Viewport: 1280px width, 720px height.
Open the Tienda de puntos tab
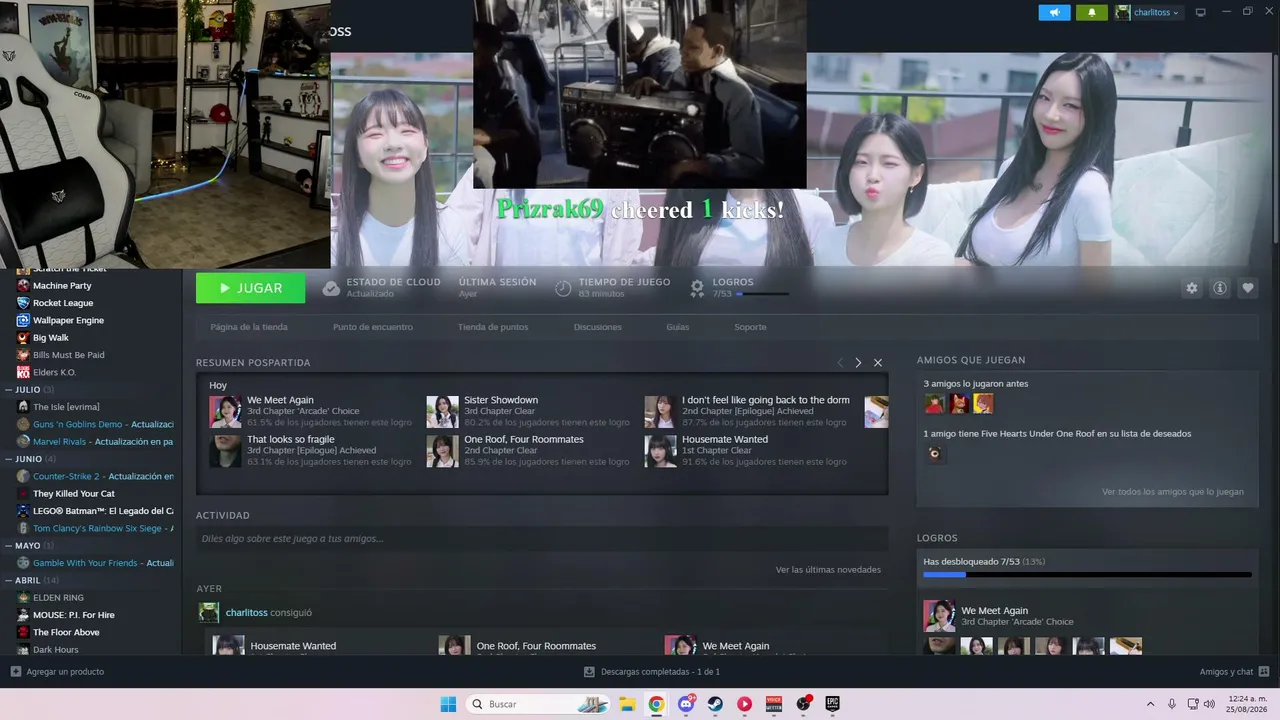[x=493, y=327]
